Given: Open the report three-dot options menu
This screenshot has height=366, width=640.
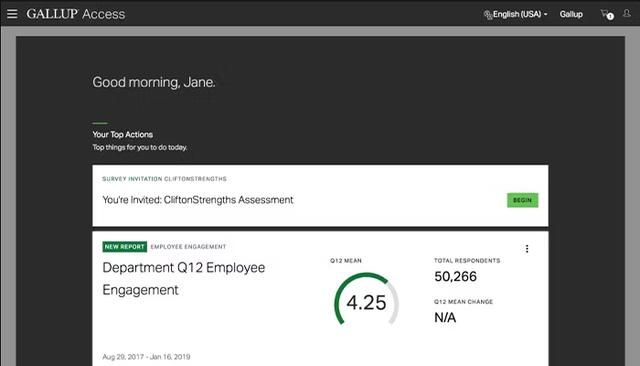Looking at the screenshot, I should [x=527, y=248].
